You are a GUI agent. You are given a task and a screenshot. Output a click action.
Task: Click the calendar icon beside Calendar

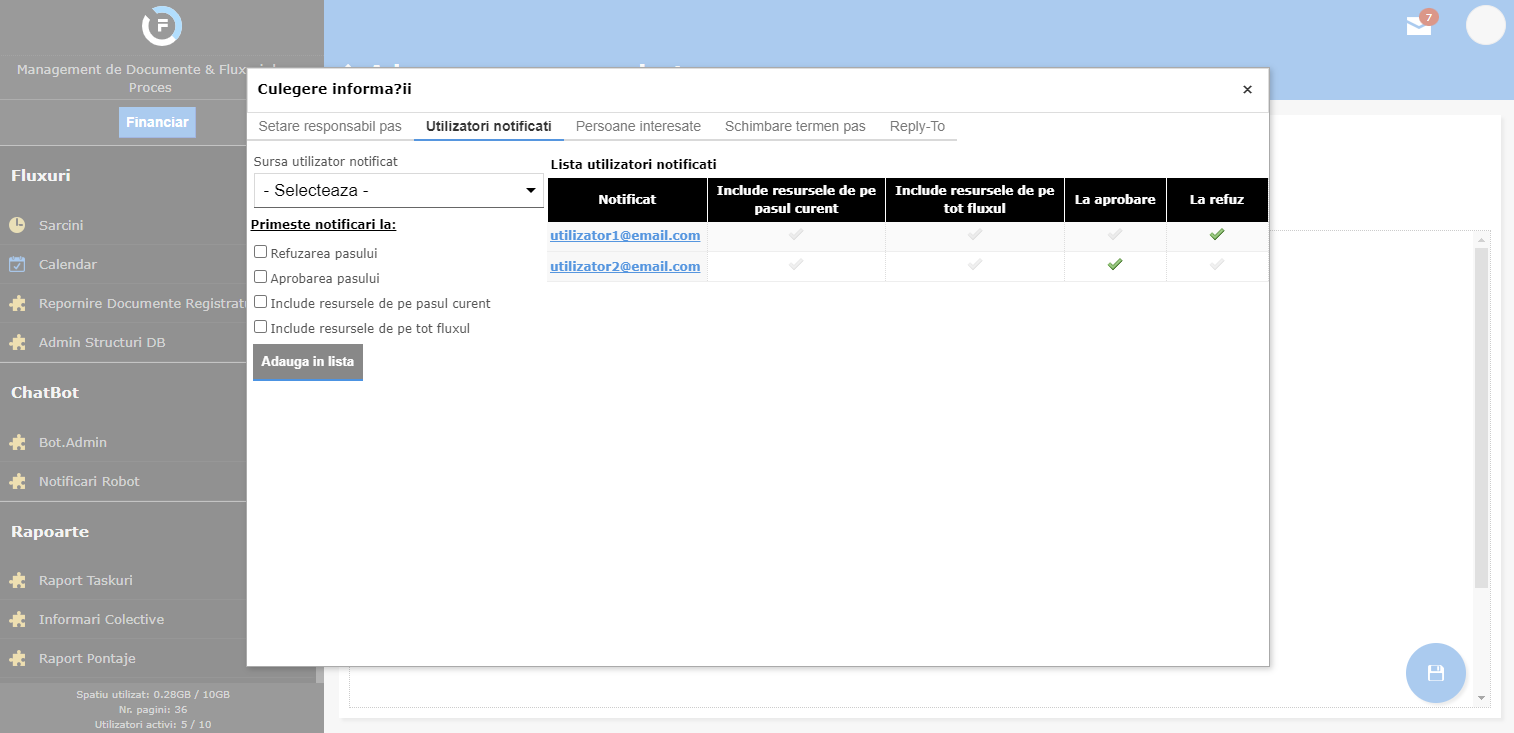(17, 264)
